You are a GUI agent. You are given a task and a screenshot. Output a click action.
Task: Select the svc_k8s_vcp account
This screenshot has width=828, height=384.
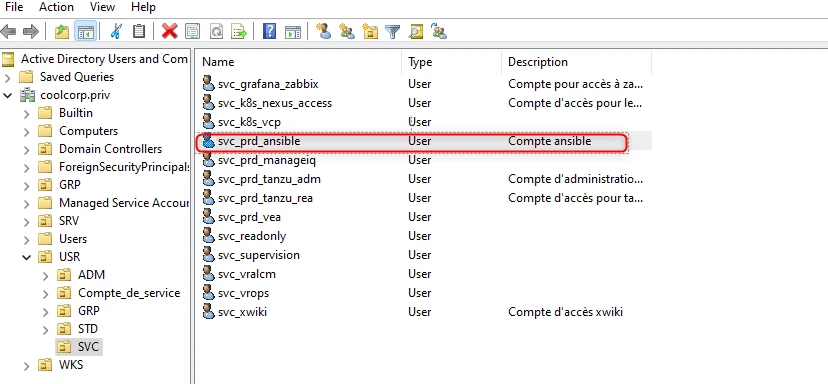pos(249,121)
